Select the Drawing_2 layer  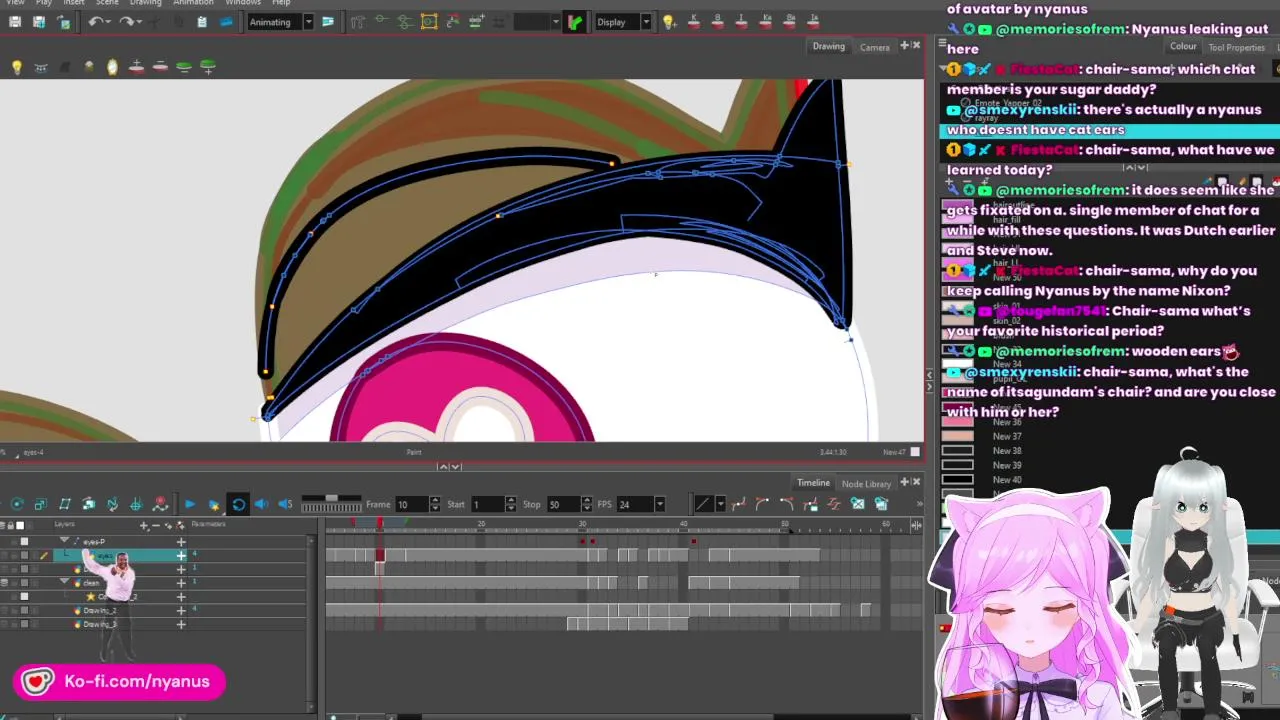(x=100, y=610)
